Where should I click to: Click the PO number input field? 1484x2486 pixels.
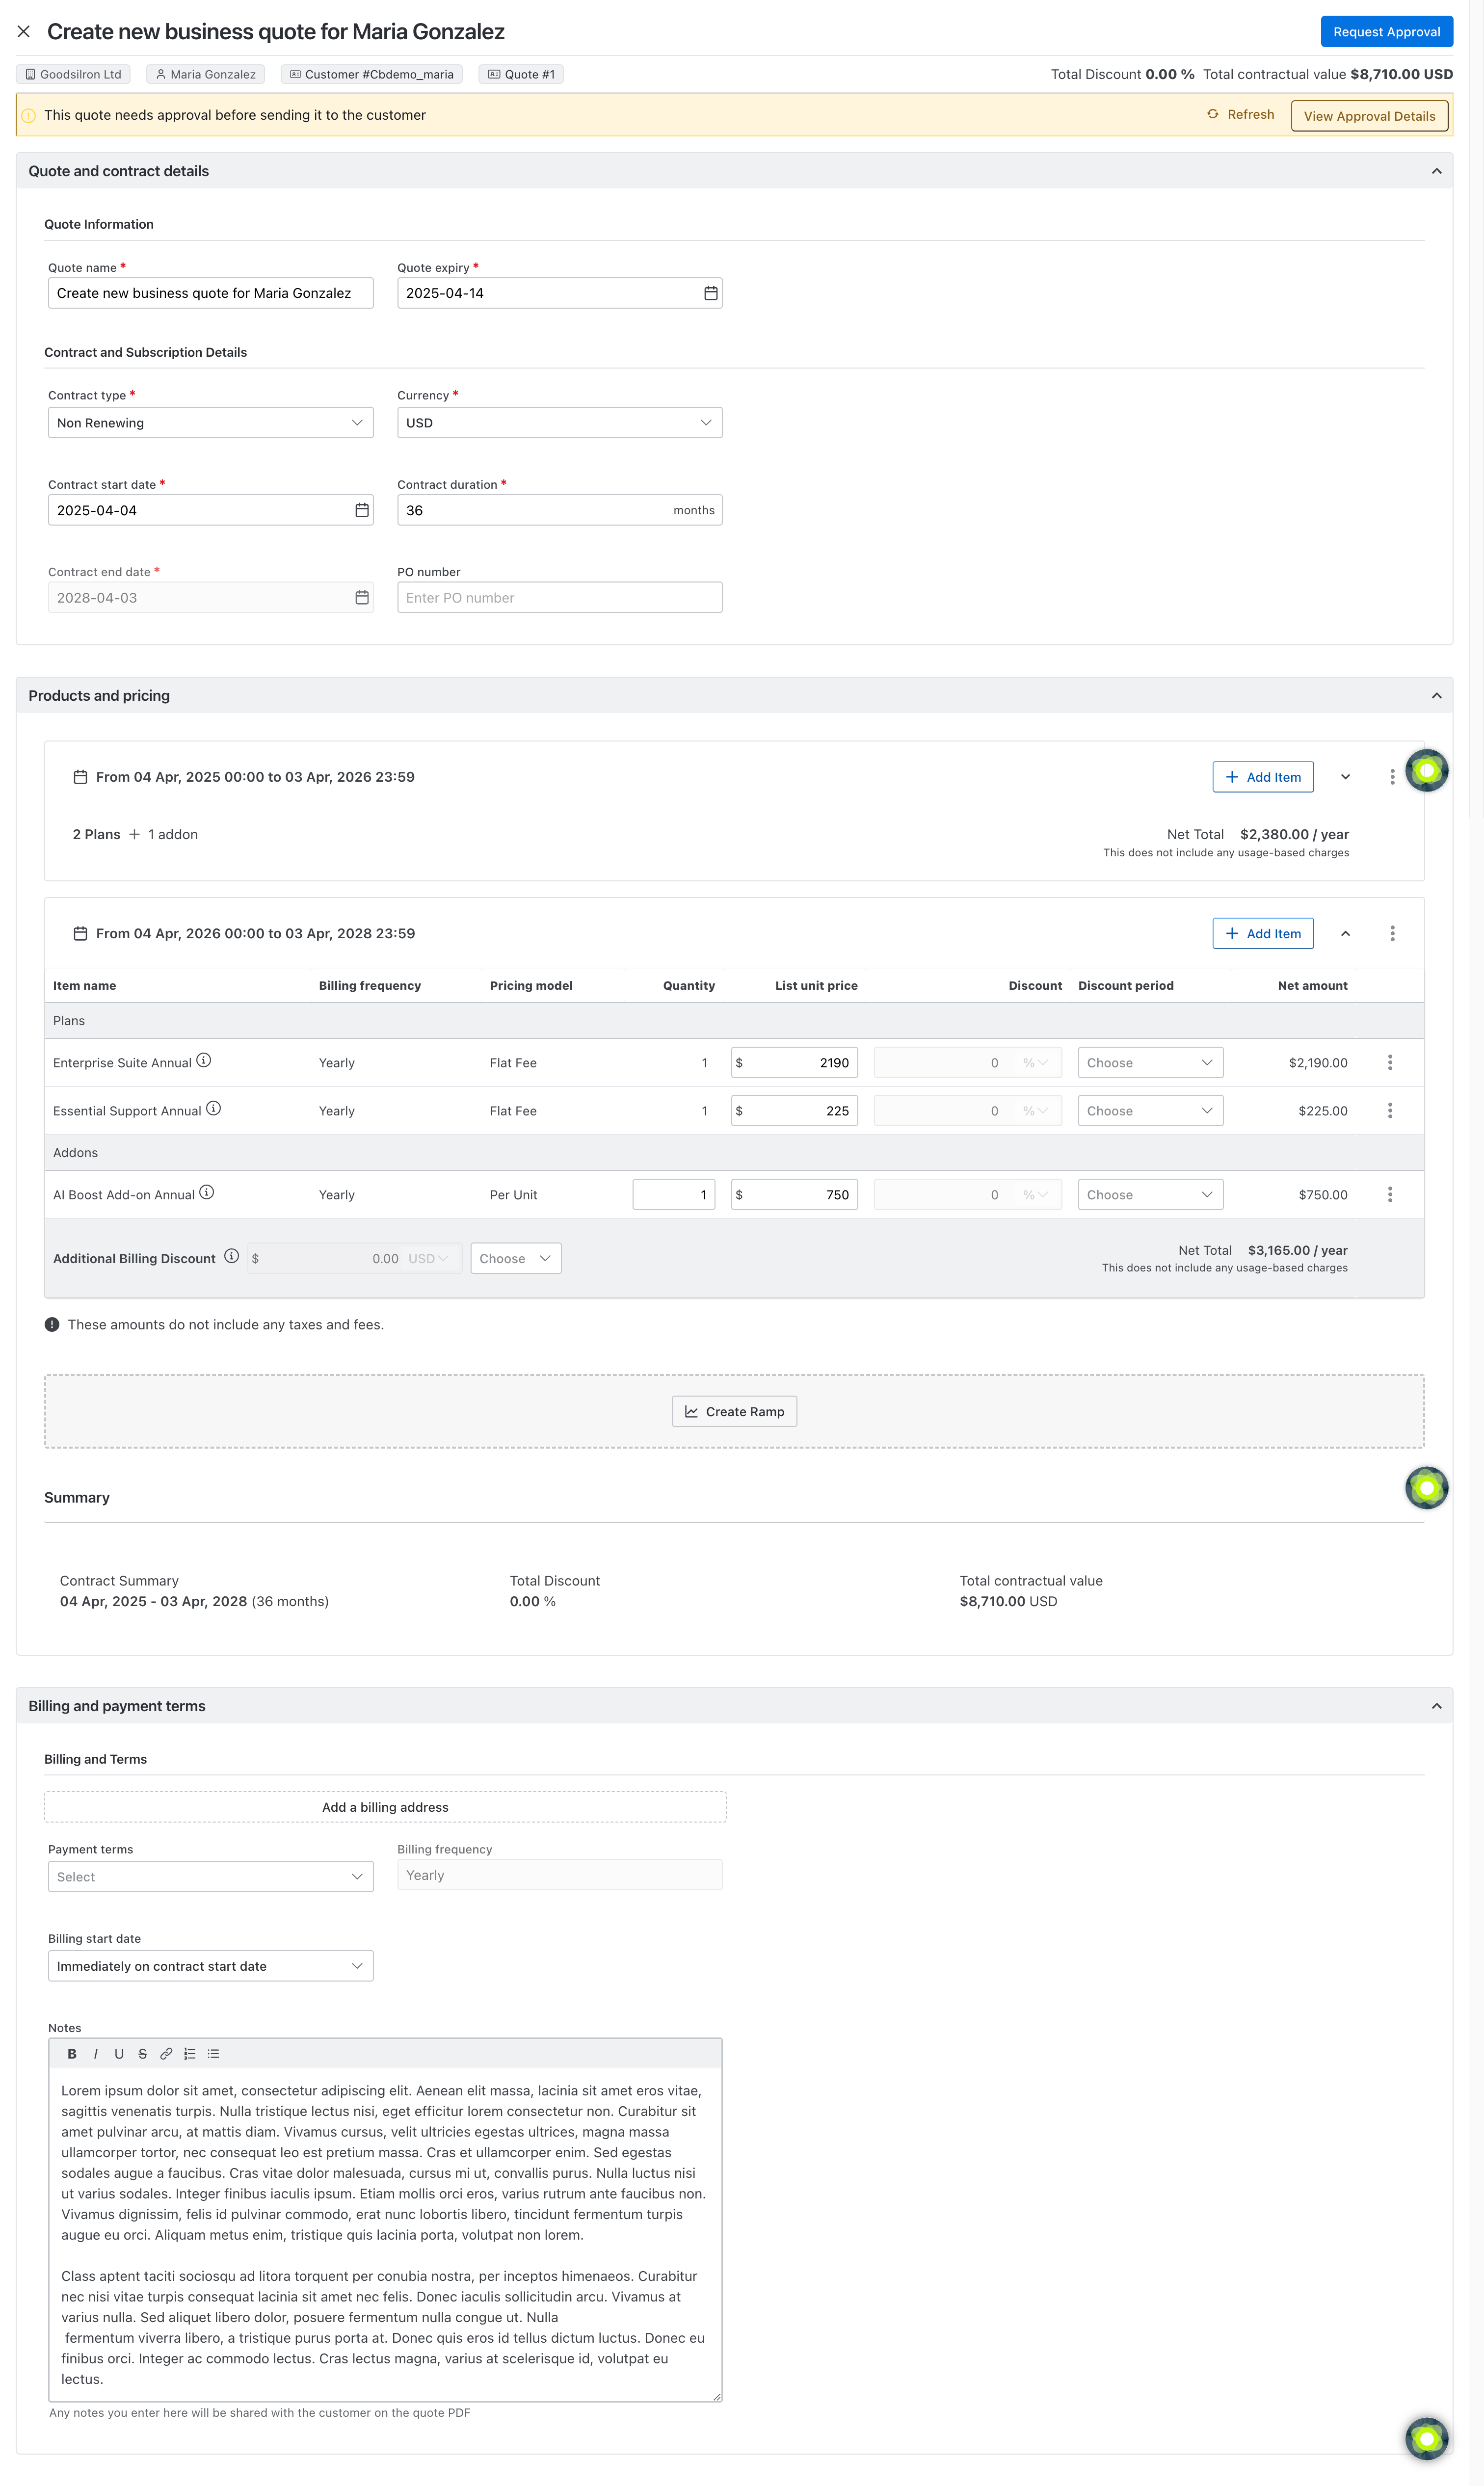559,597
